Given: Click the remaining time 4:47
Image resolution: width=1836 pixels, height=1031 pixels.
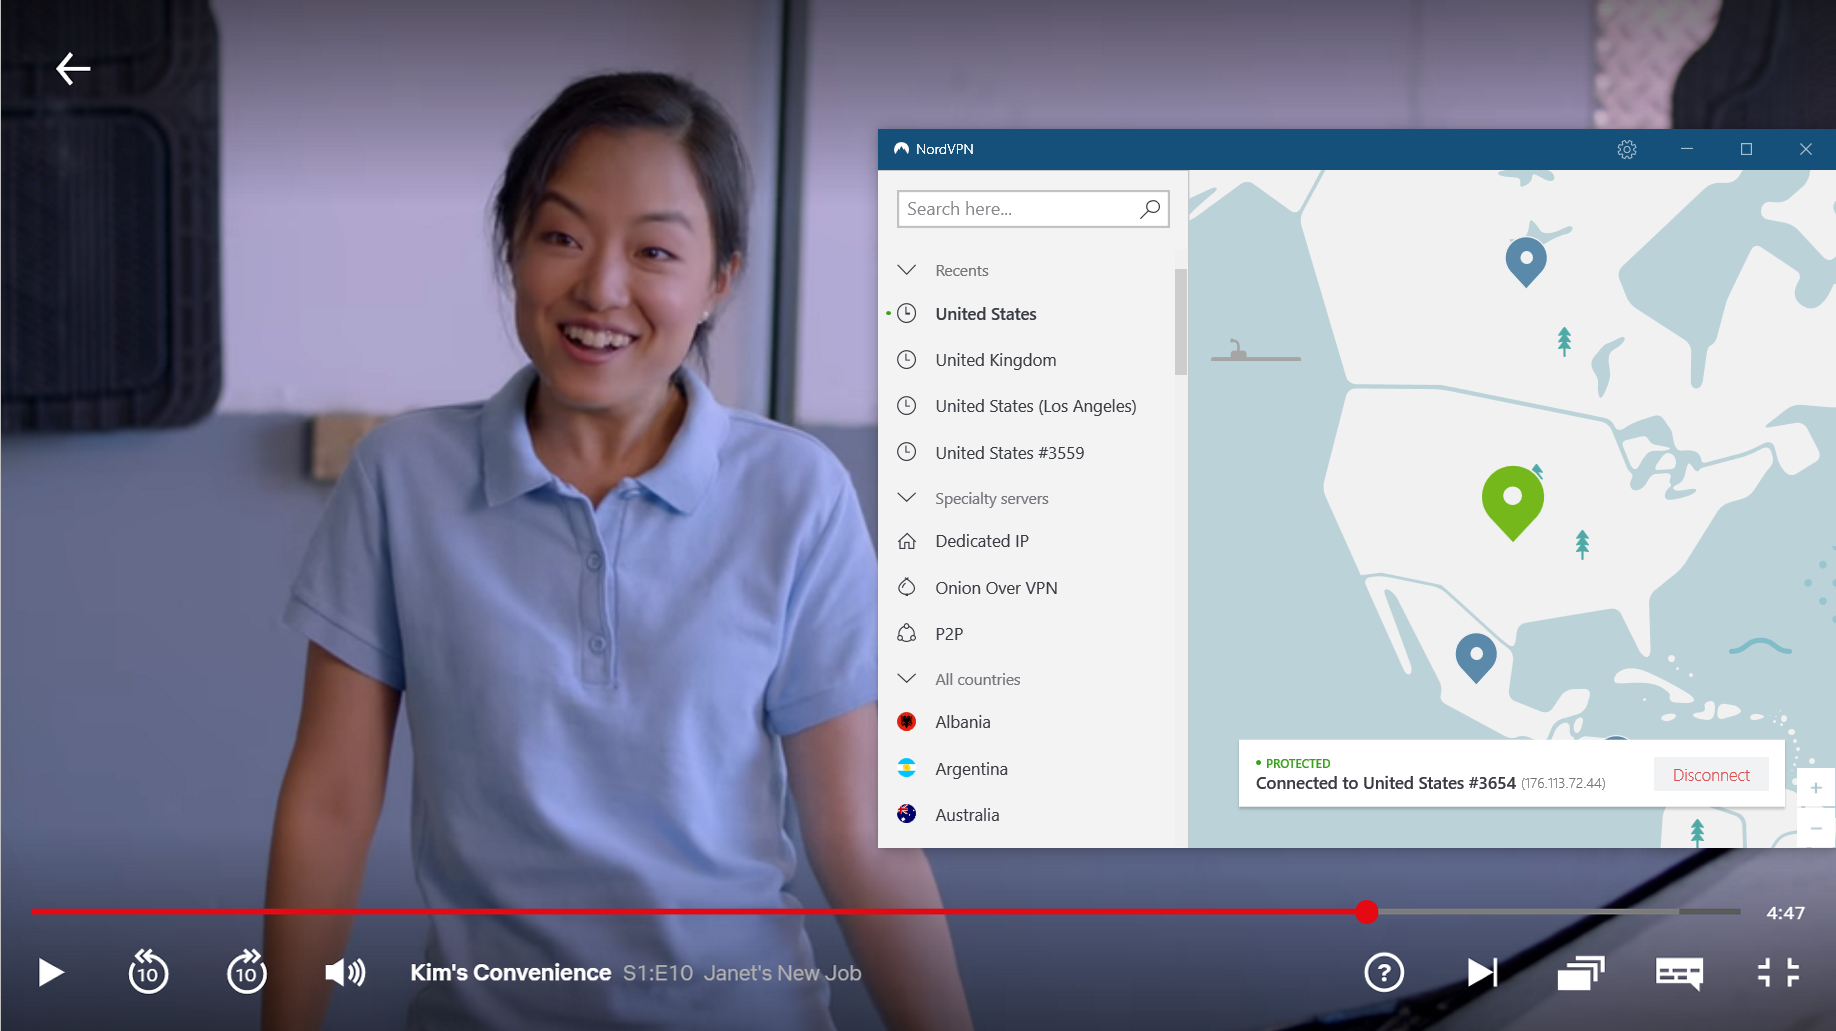Looking at the screenshot, I should tap(1785, 913).
